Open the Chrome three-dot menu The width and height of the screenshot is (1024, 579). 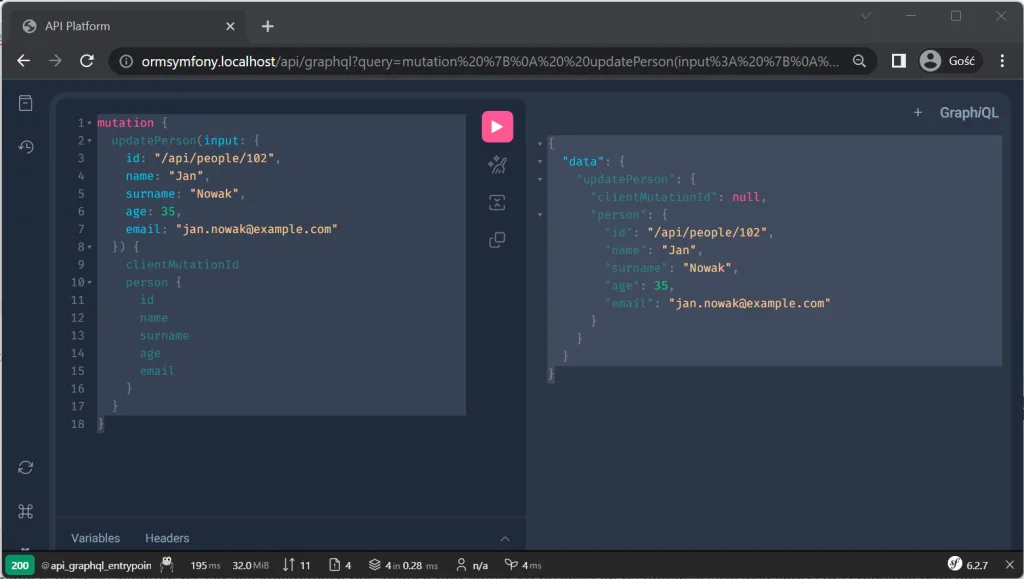point(1002,61)
